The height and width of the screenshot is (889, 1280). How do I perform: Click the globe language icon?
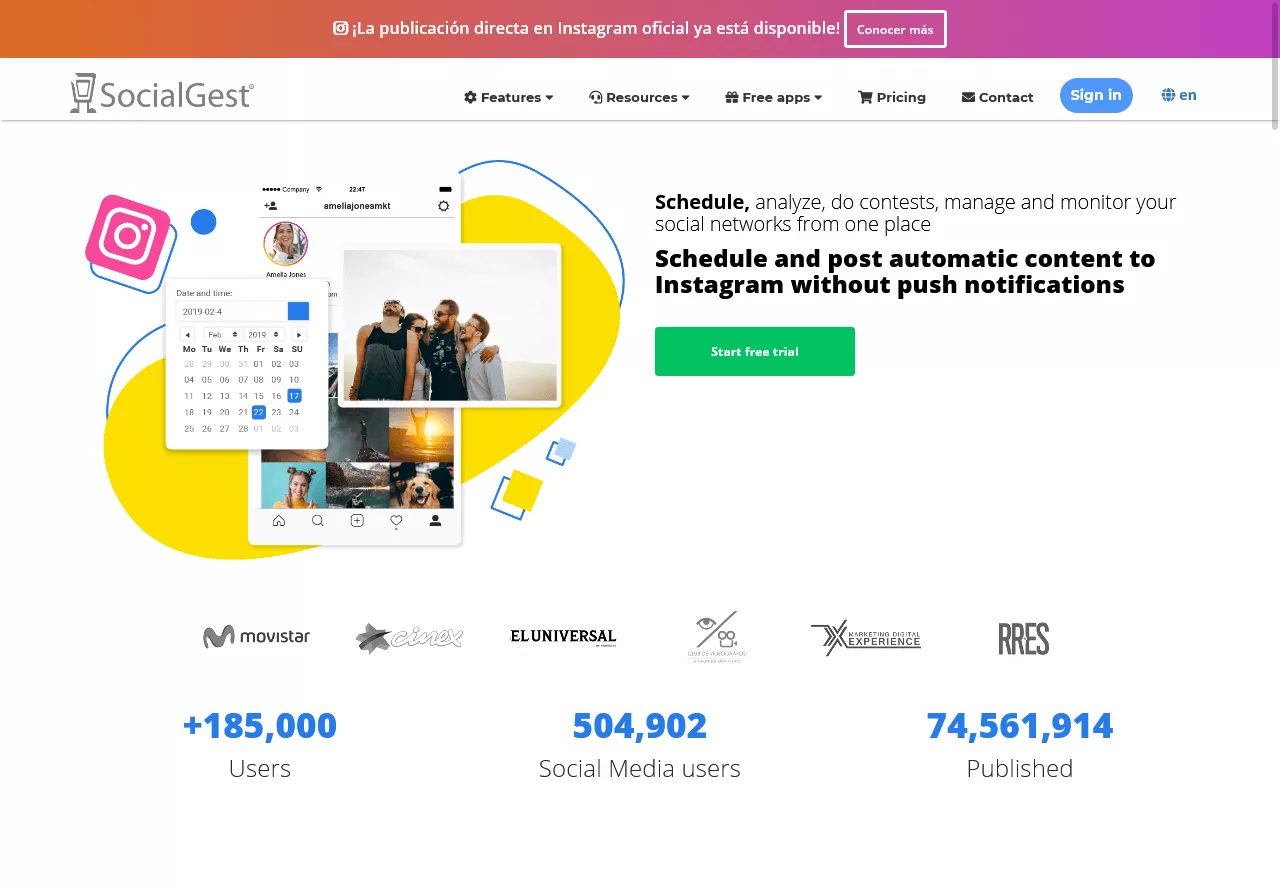click(1168, 95)
